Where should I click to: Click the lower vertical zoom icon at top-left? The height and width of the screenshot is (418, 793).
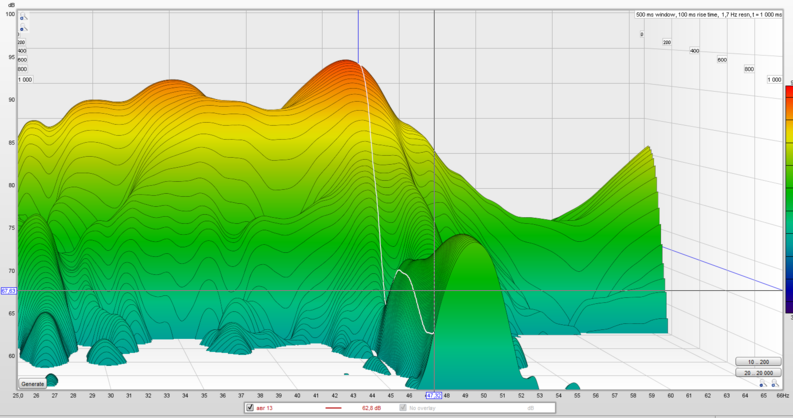[22, 27]
